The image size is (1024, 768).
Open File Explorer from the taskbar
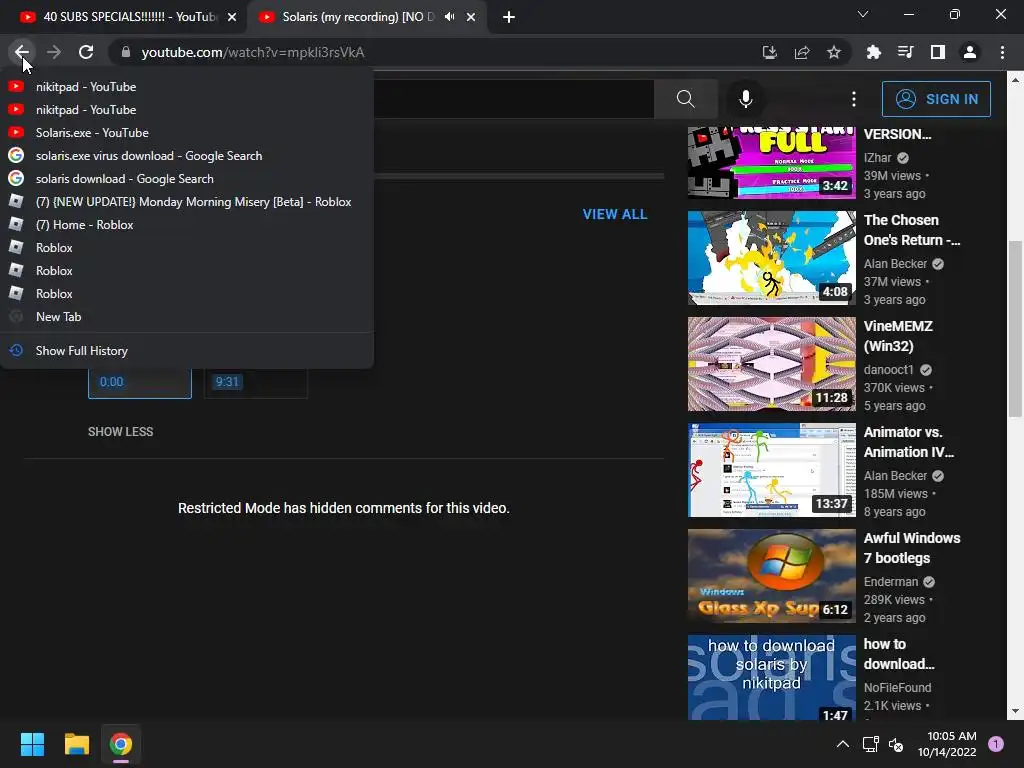pyautogui.click(x=76, y=744)
